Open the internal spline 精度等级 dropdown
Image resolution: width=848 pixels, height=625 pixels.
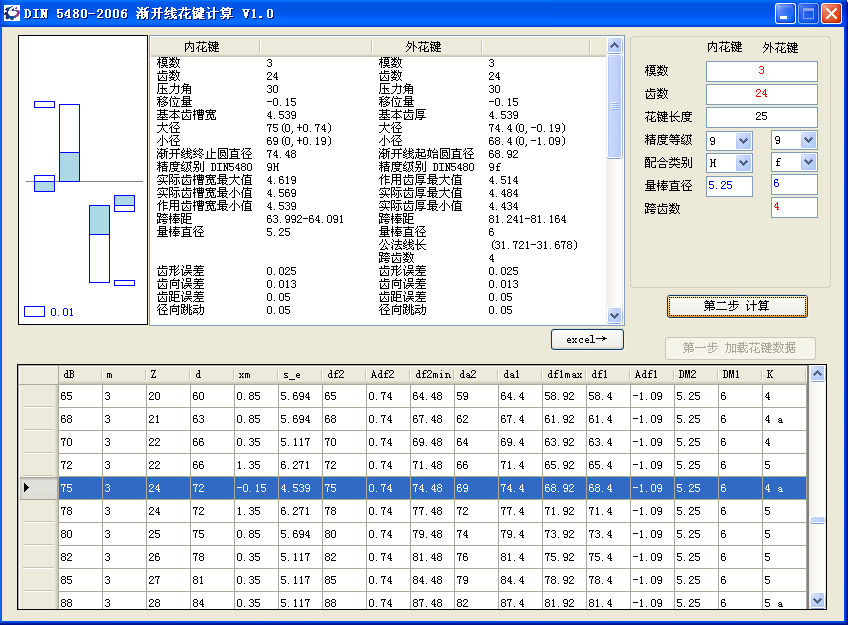click(744, 141)
